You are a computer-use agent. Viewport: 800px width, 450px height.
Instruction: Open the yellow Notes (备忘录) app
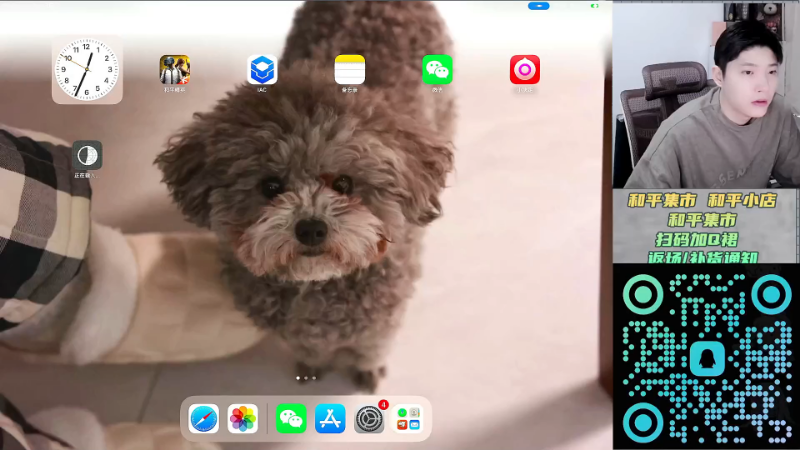(x=349, y=69)
